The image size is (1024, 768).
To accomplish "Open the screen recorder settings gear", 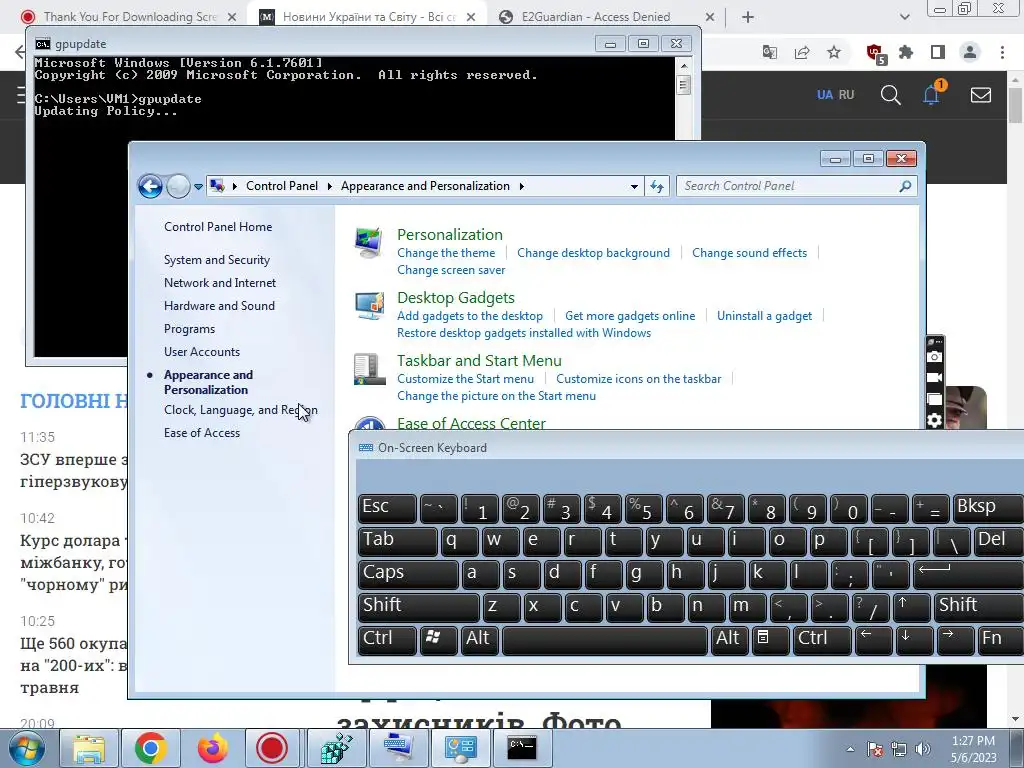I will tap(935, 420).
